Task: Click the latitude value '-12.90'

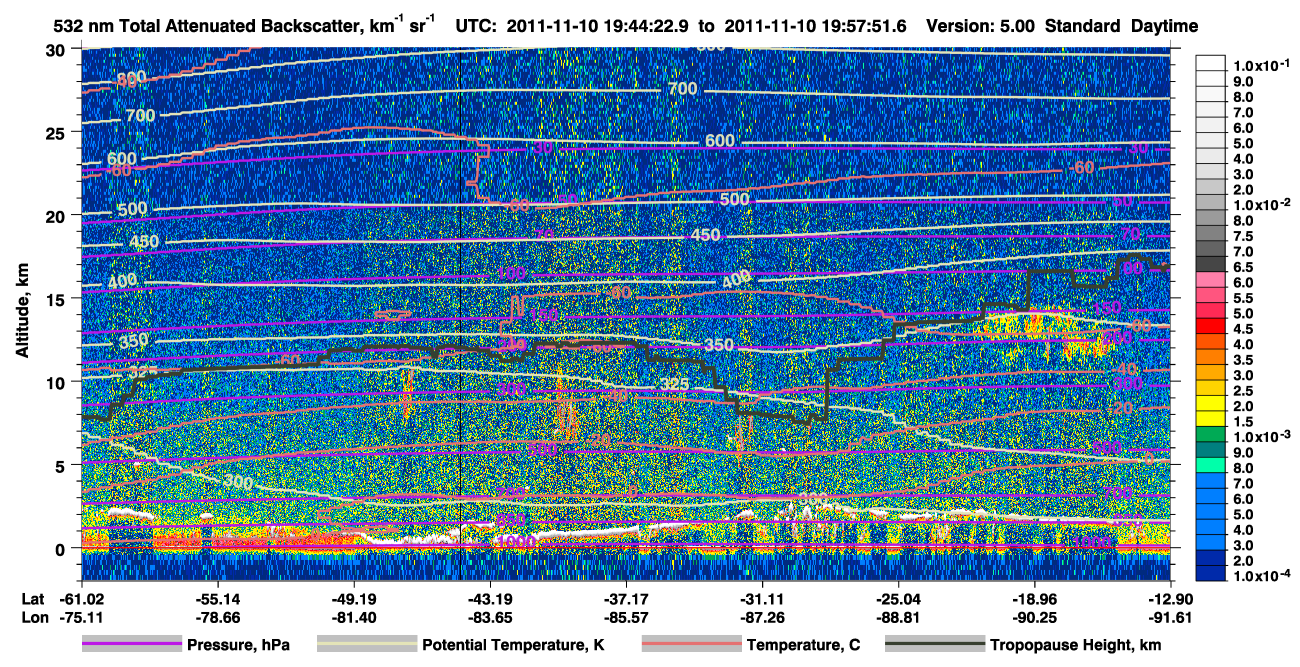Action: point(1171,599)
